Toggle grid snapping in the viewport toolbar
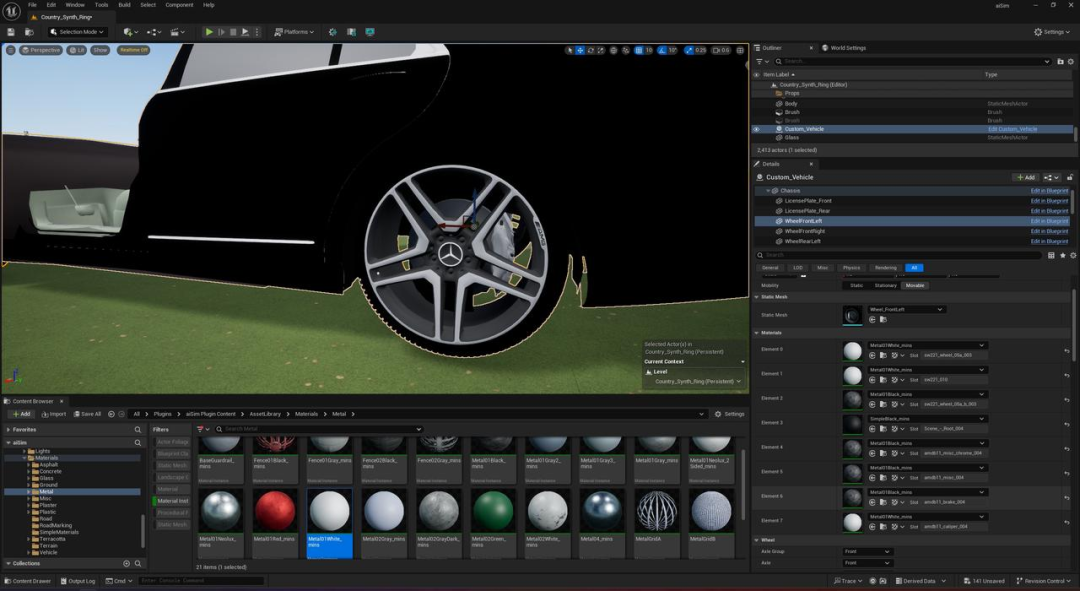 point(638,50)
